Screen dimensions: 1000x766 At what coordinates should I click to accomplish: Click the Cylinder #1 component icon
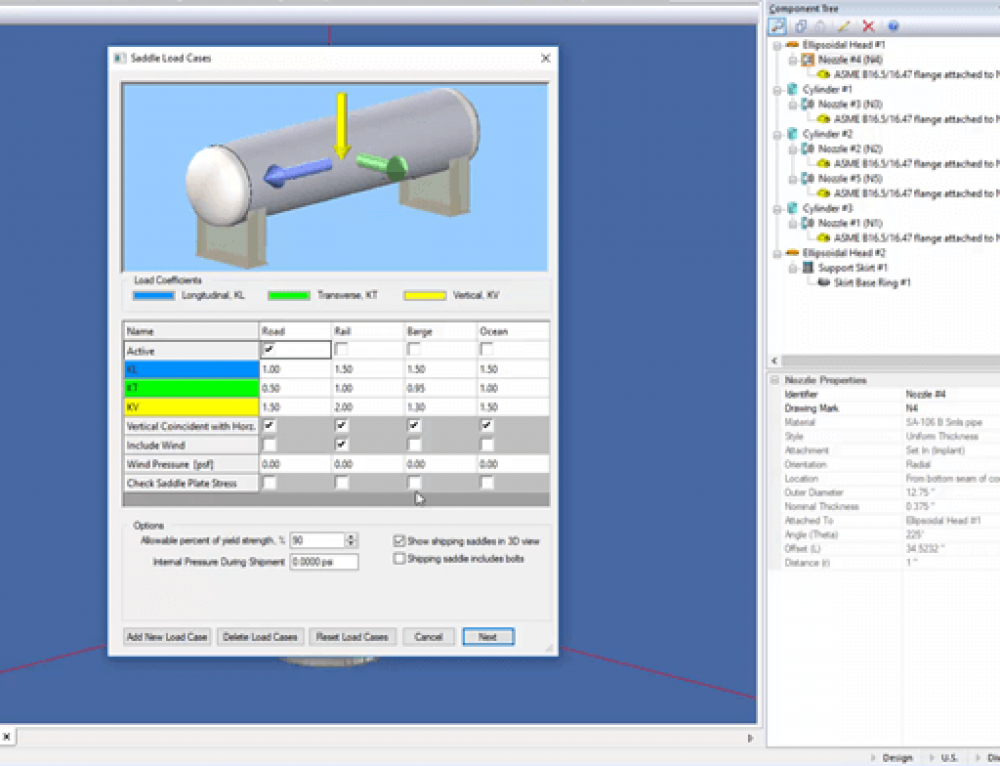[x=791, y=89]
